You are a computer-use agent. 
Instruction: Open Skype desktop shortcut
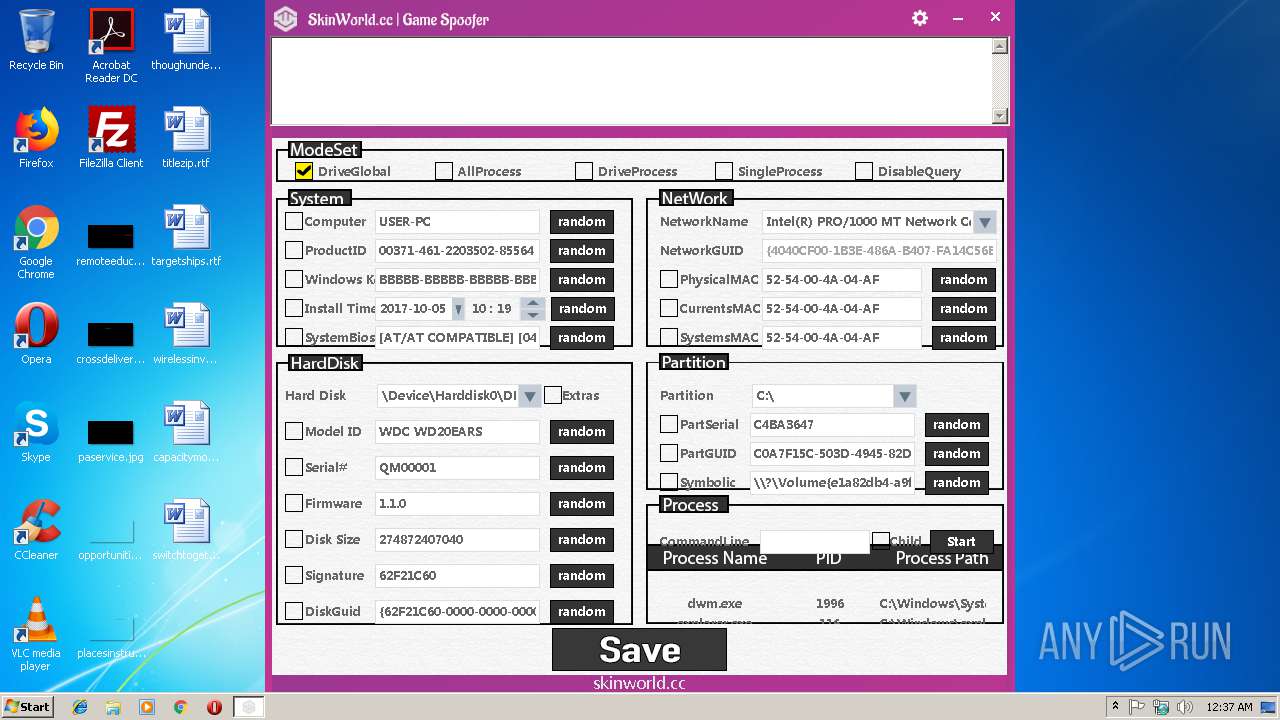click(36, 432)
